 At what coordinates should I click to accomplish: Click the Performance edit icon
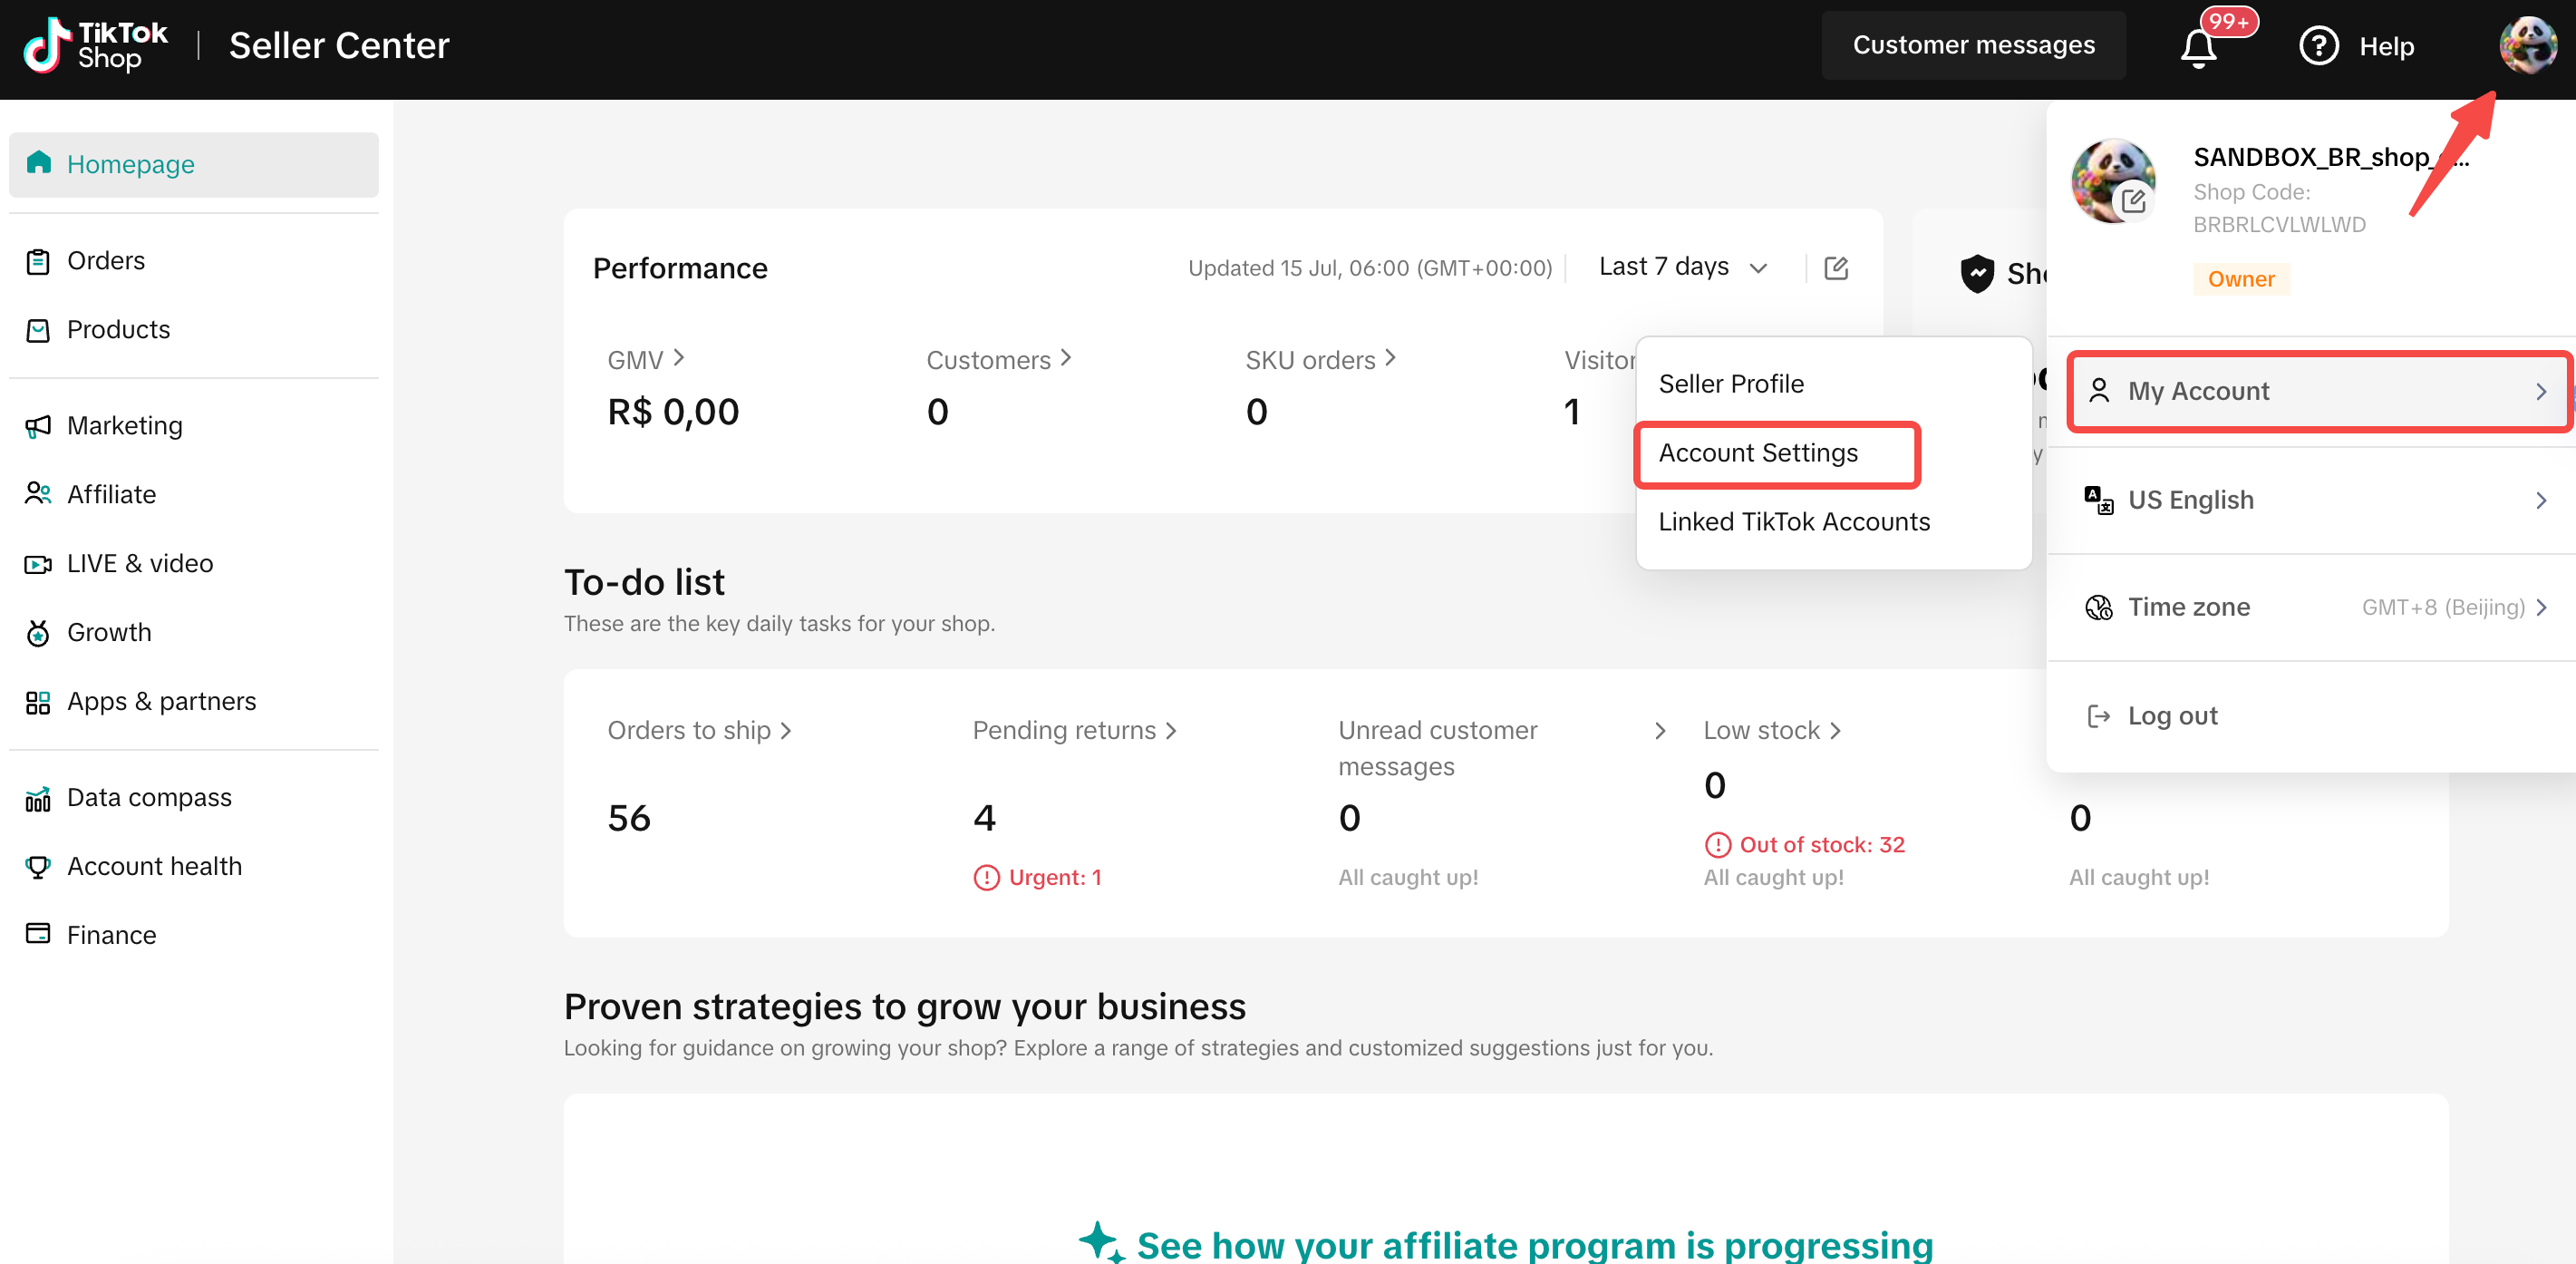click(1836, 268)
